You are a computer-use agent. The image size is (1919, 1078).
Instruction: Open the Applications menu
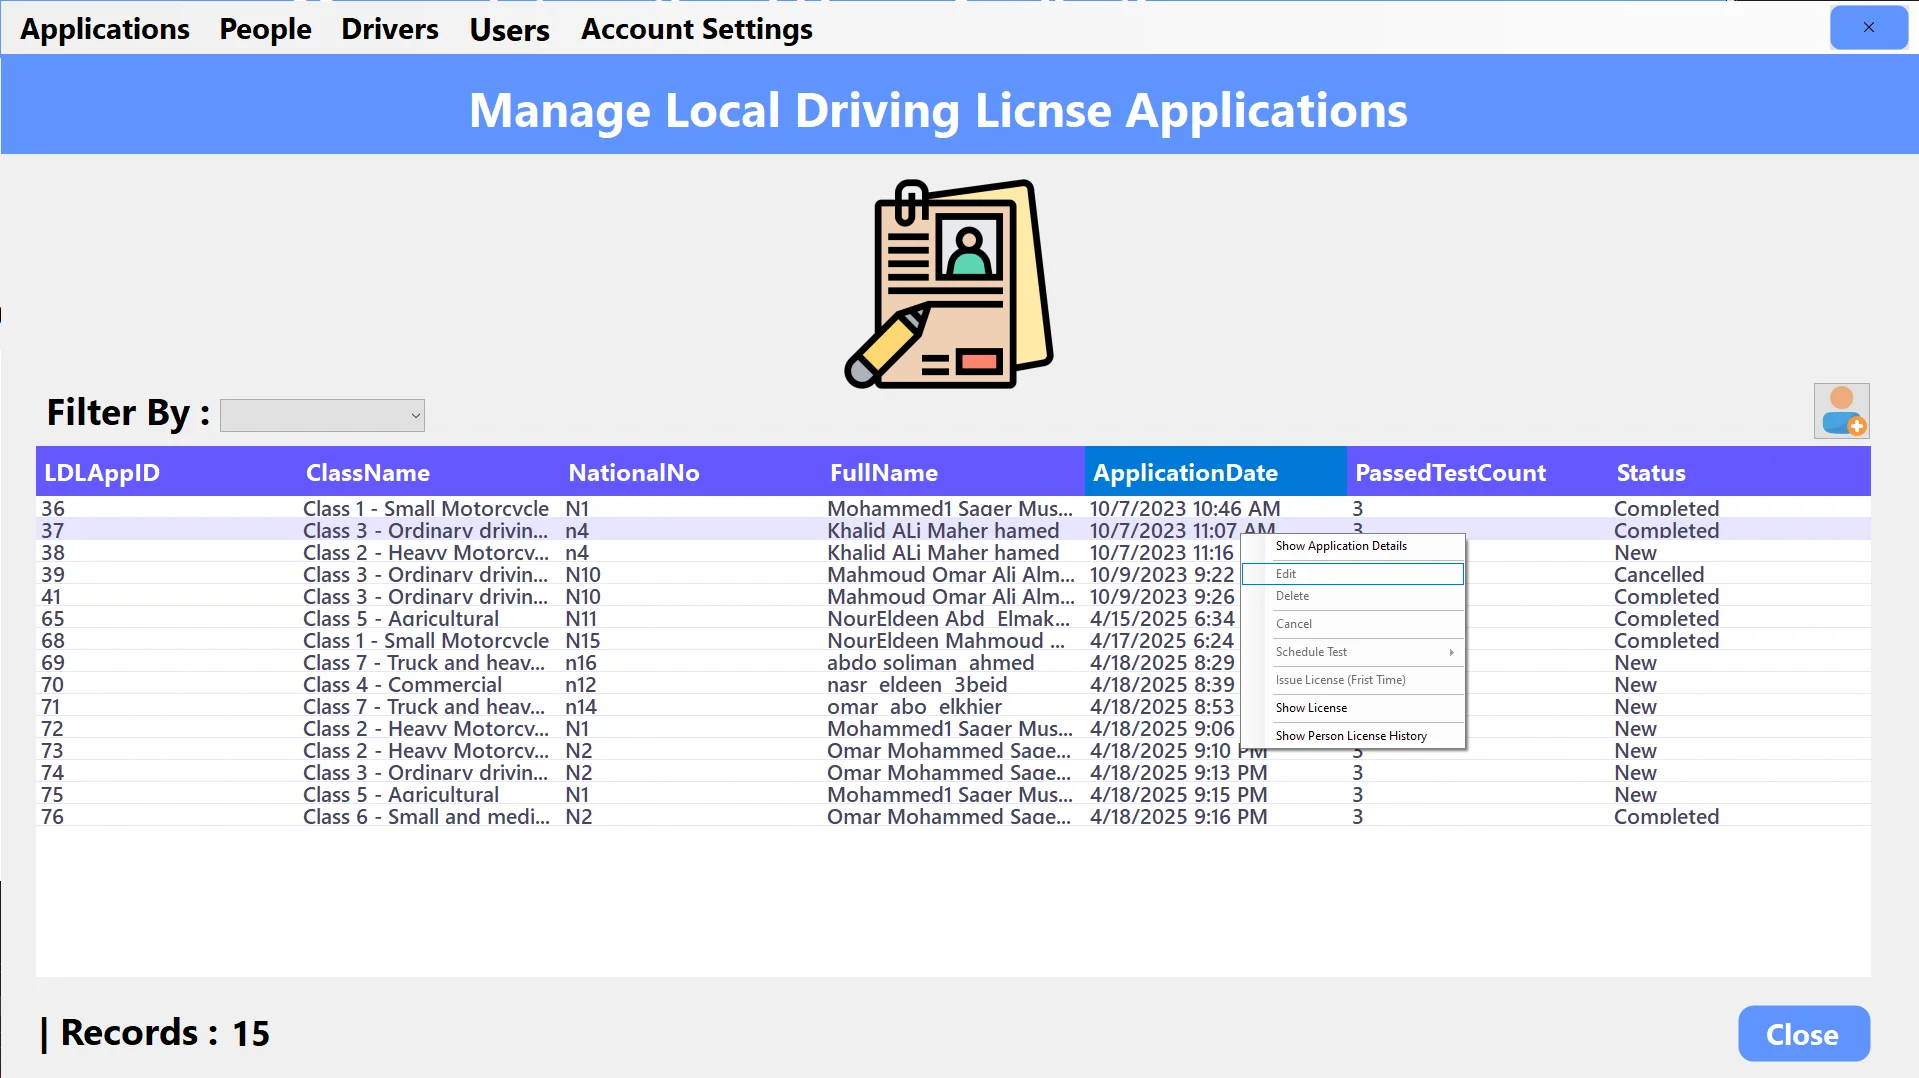click(105, 29)
